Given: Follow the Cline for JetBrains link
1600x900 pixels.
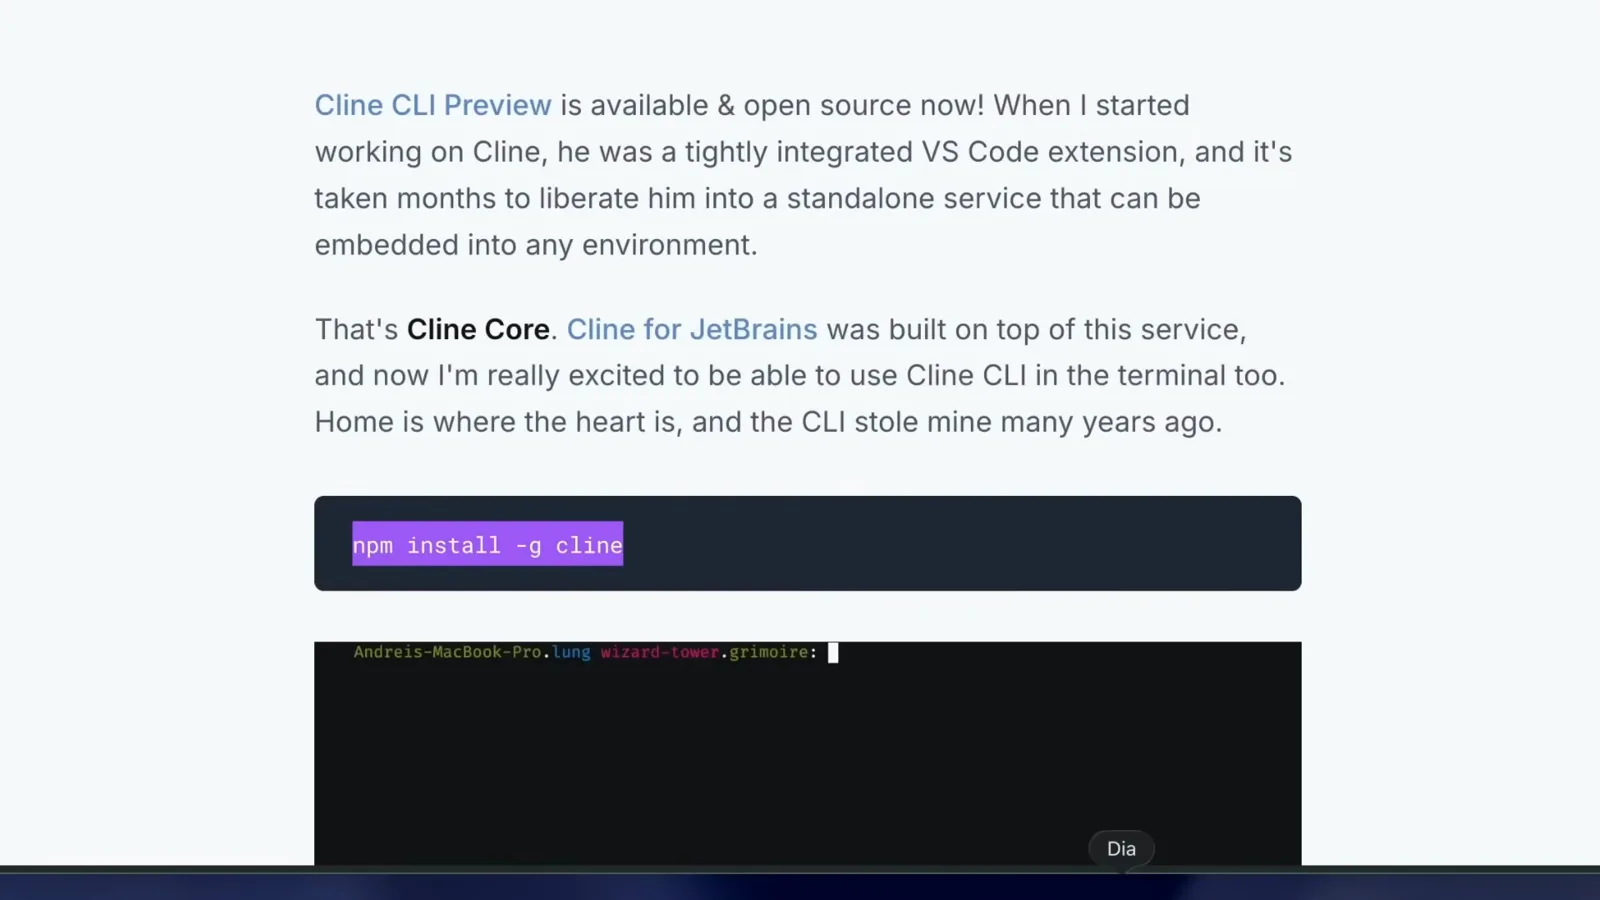Looking at the screenshot, I should tap(692, 329).
